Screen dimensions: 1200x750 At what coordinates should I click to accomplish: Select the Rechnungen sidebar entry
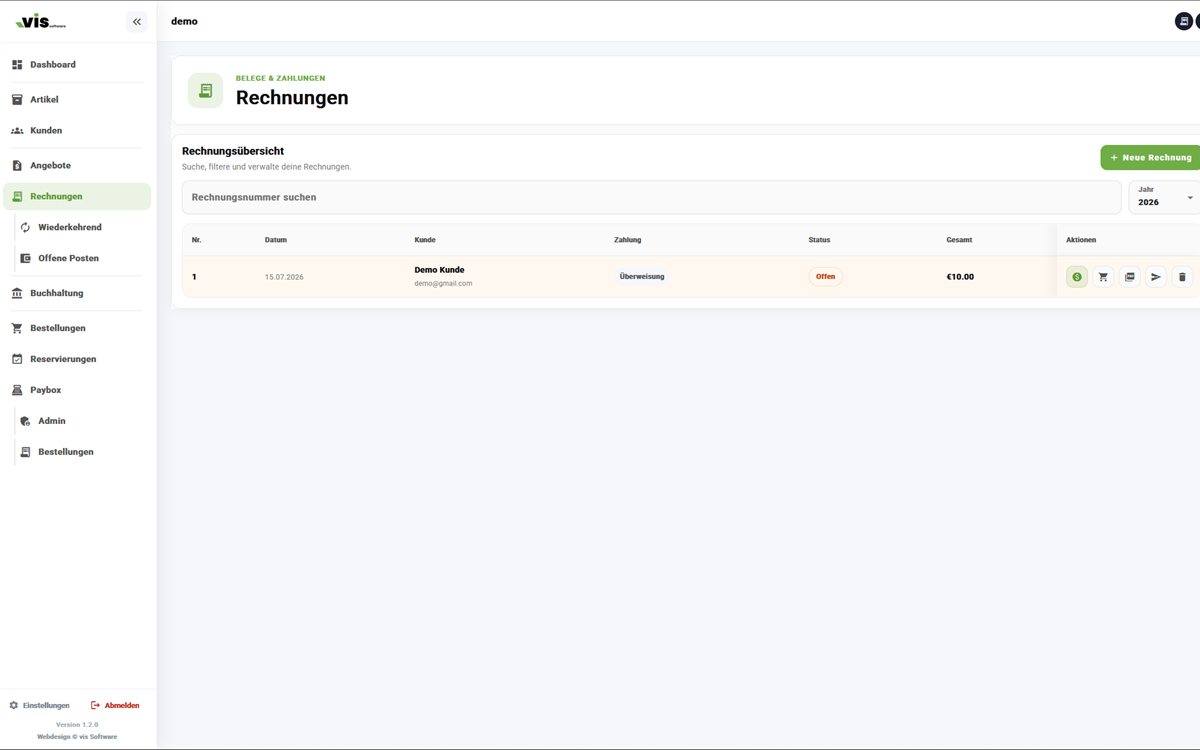[78, 197]
